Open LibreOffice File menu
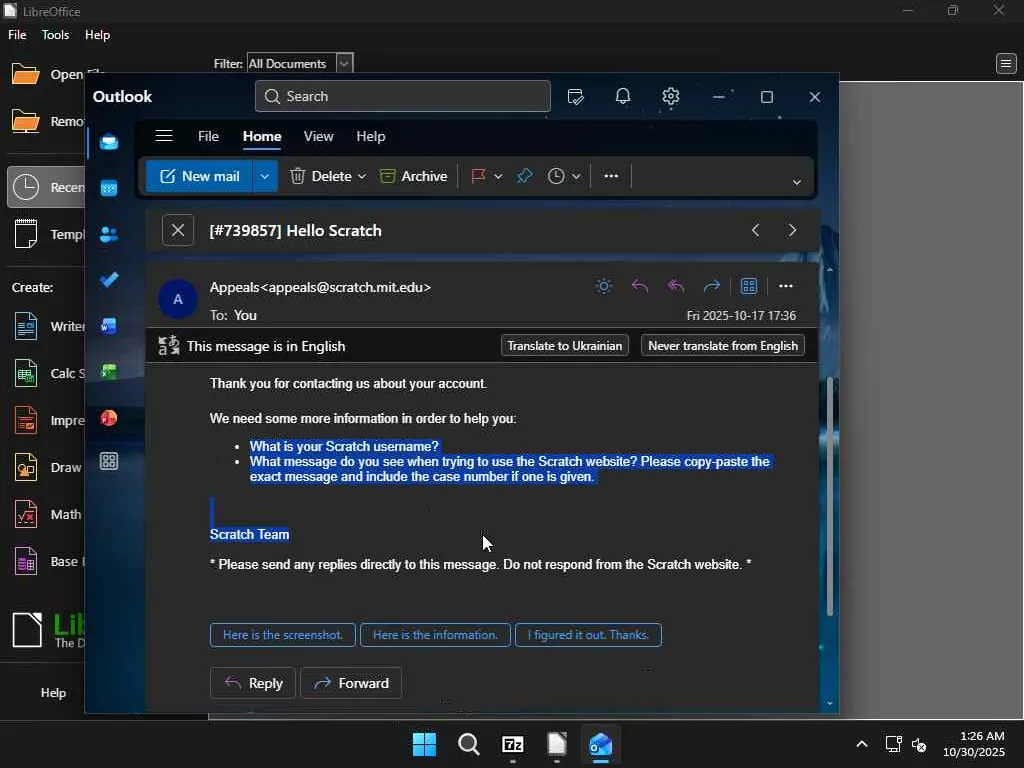 coord(17,35)
